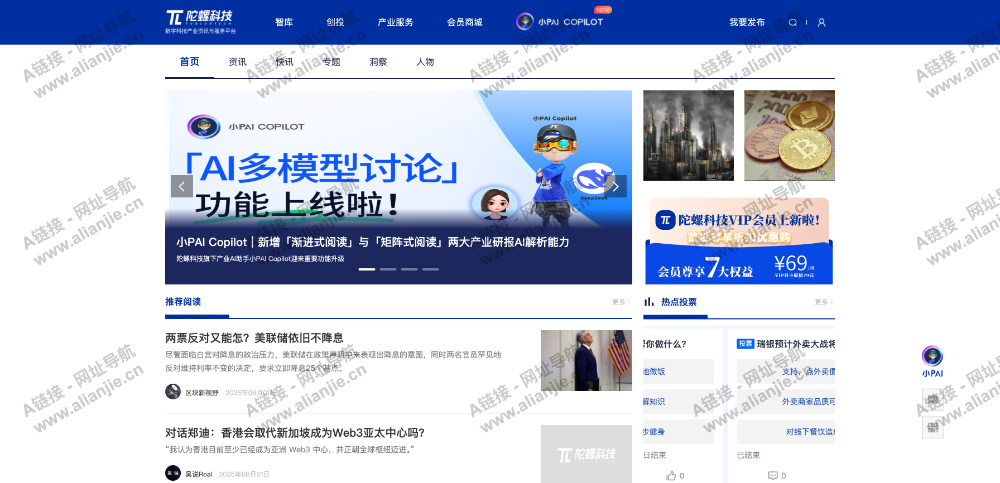
Task: Select the poll option ending in 做饭
Action: coord(679,371)
